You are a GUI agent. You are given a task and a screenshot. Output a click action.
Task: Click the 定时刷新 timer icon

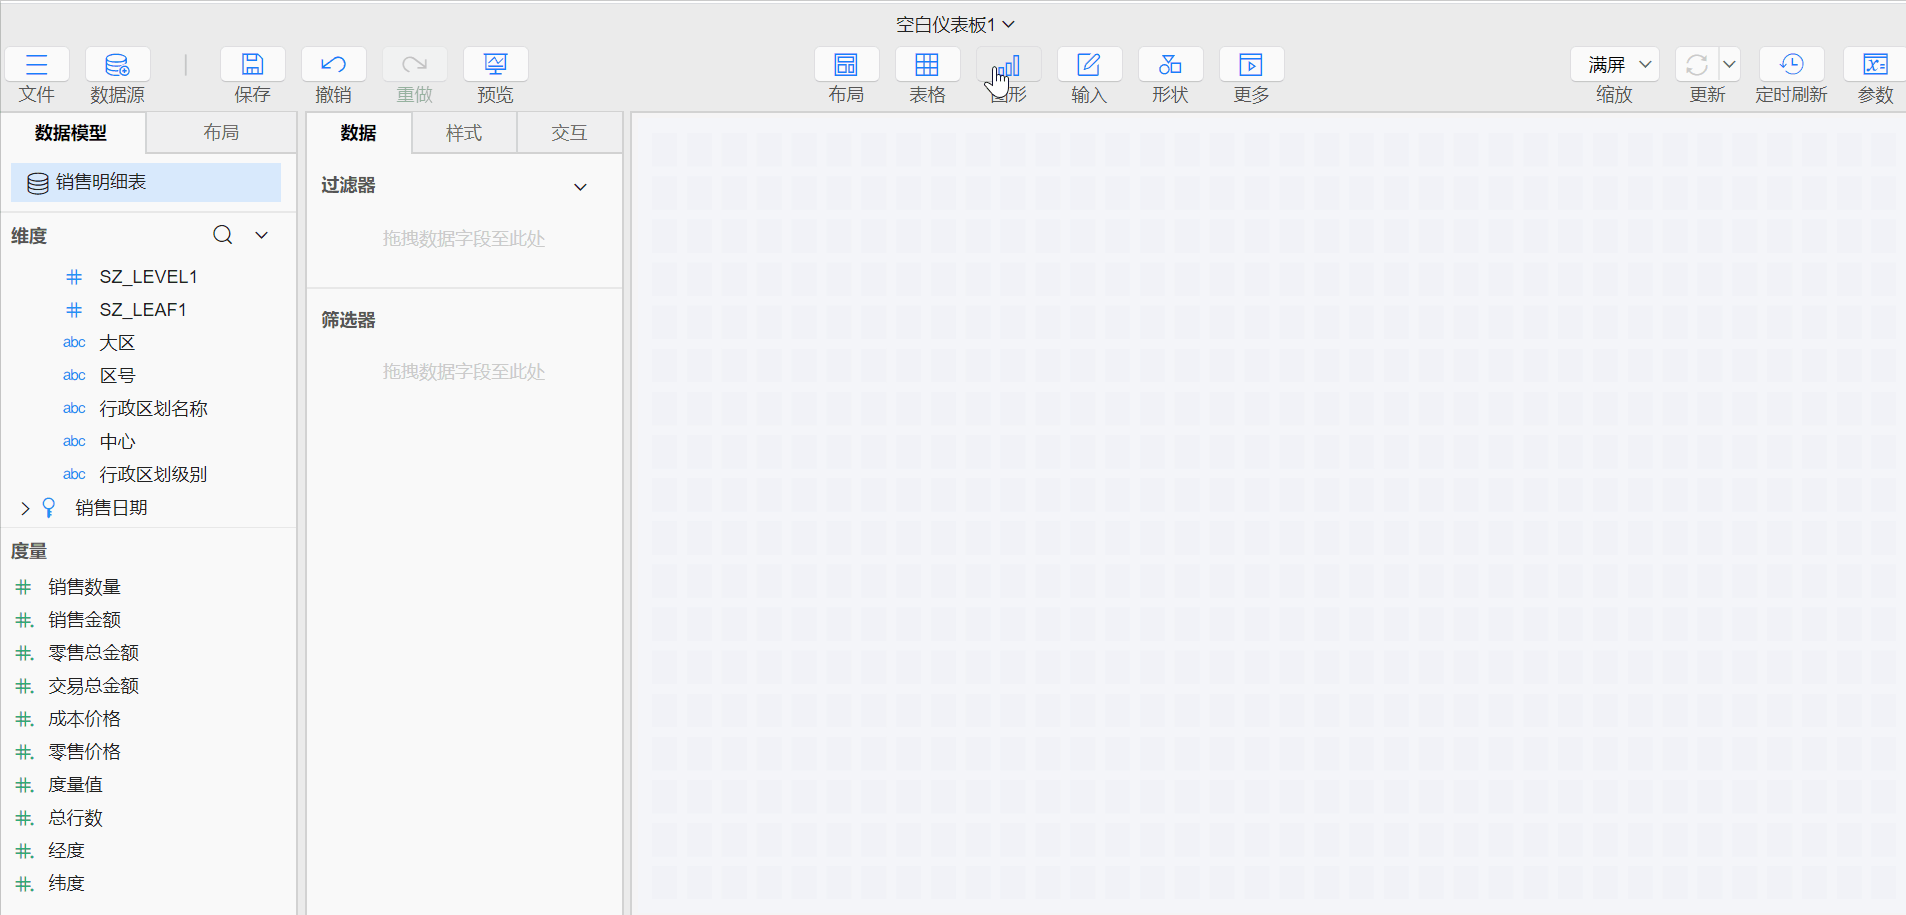(1791, 66)
